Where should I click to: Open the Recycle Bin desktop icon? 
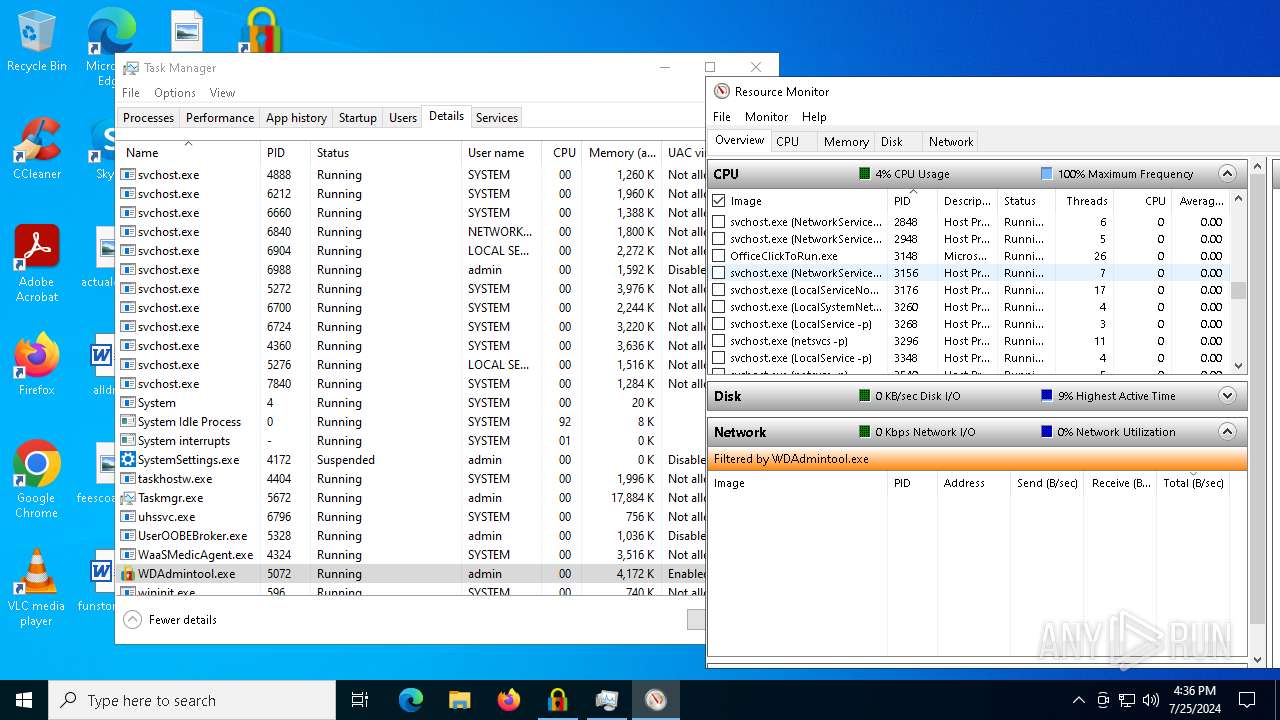point(36,42)
